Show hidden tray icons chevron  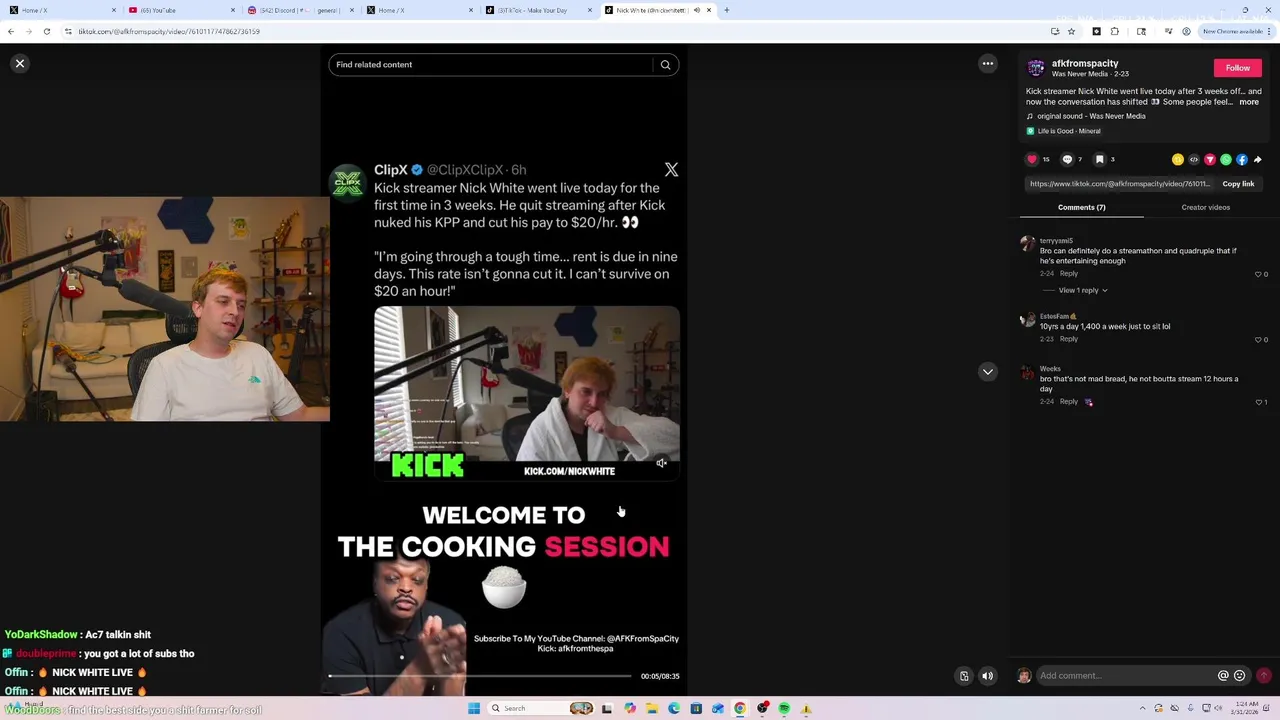point(1142,708)
